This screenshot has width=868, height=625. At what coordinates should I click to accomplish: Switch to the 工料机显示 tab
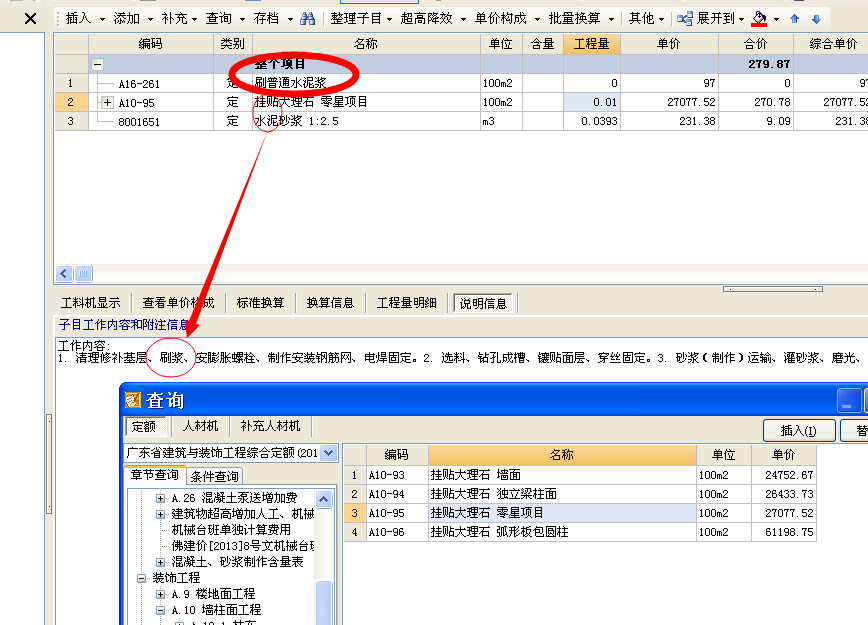(90, 303)
